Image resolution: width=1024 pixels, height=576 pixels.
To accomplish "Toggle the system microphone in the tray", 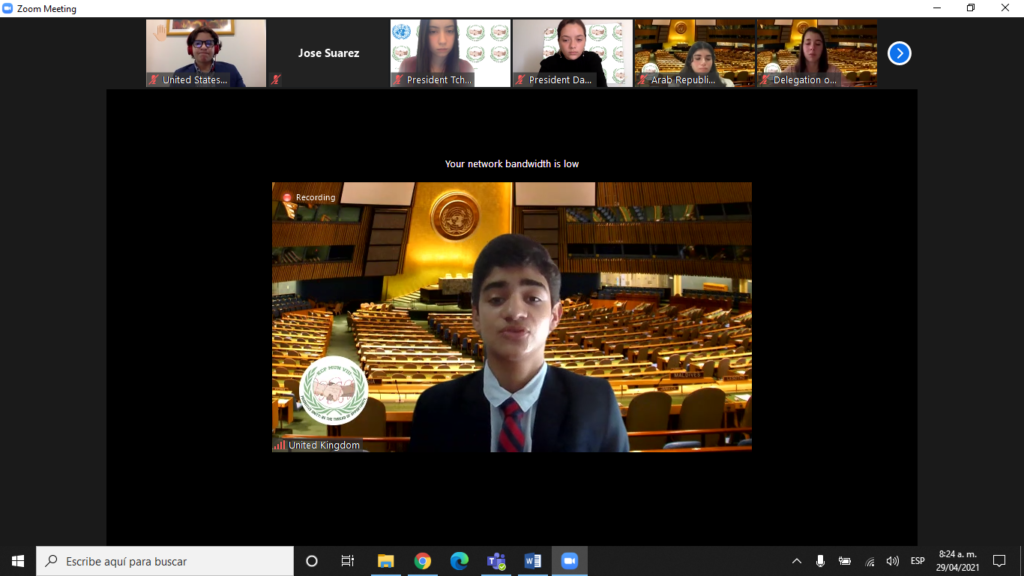I will coord(820,561).
